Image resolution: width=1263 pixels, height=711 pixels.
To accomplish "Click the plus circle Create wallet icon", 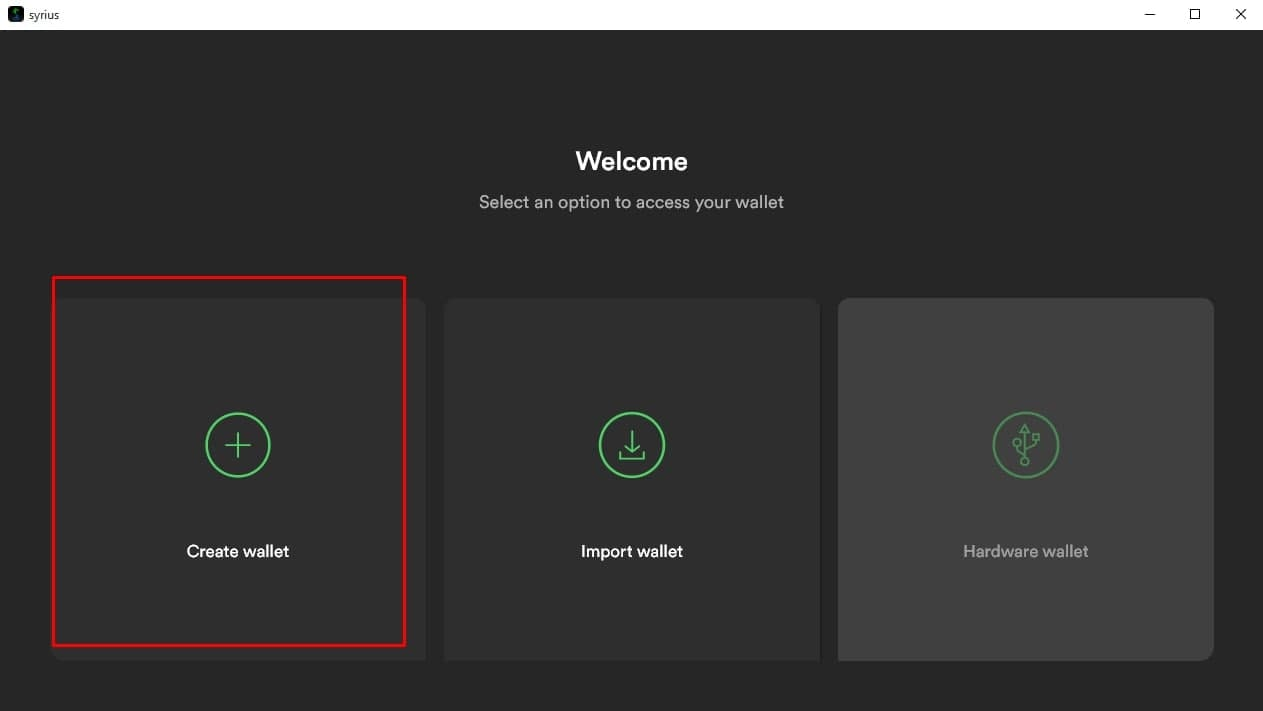I will tap(238, 445).
